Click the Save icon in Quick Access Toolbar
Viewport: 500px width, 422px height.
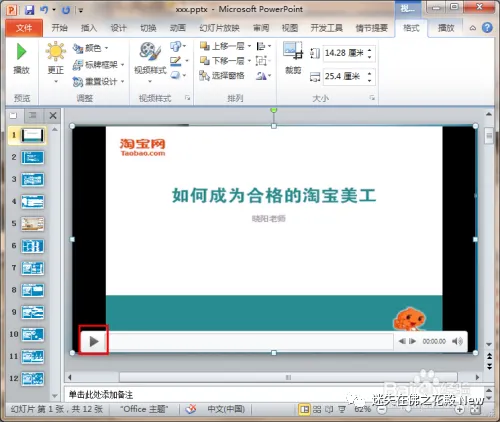30,10
